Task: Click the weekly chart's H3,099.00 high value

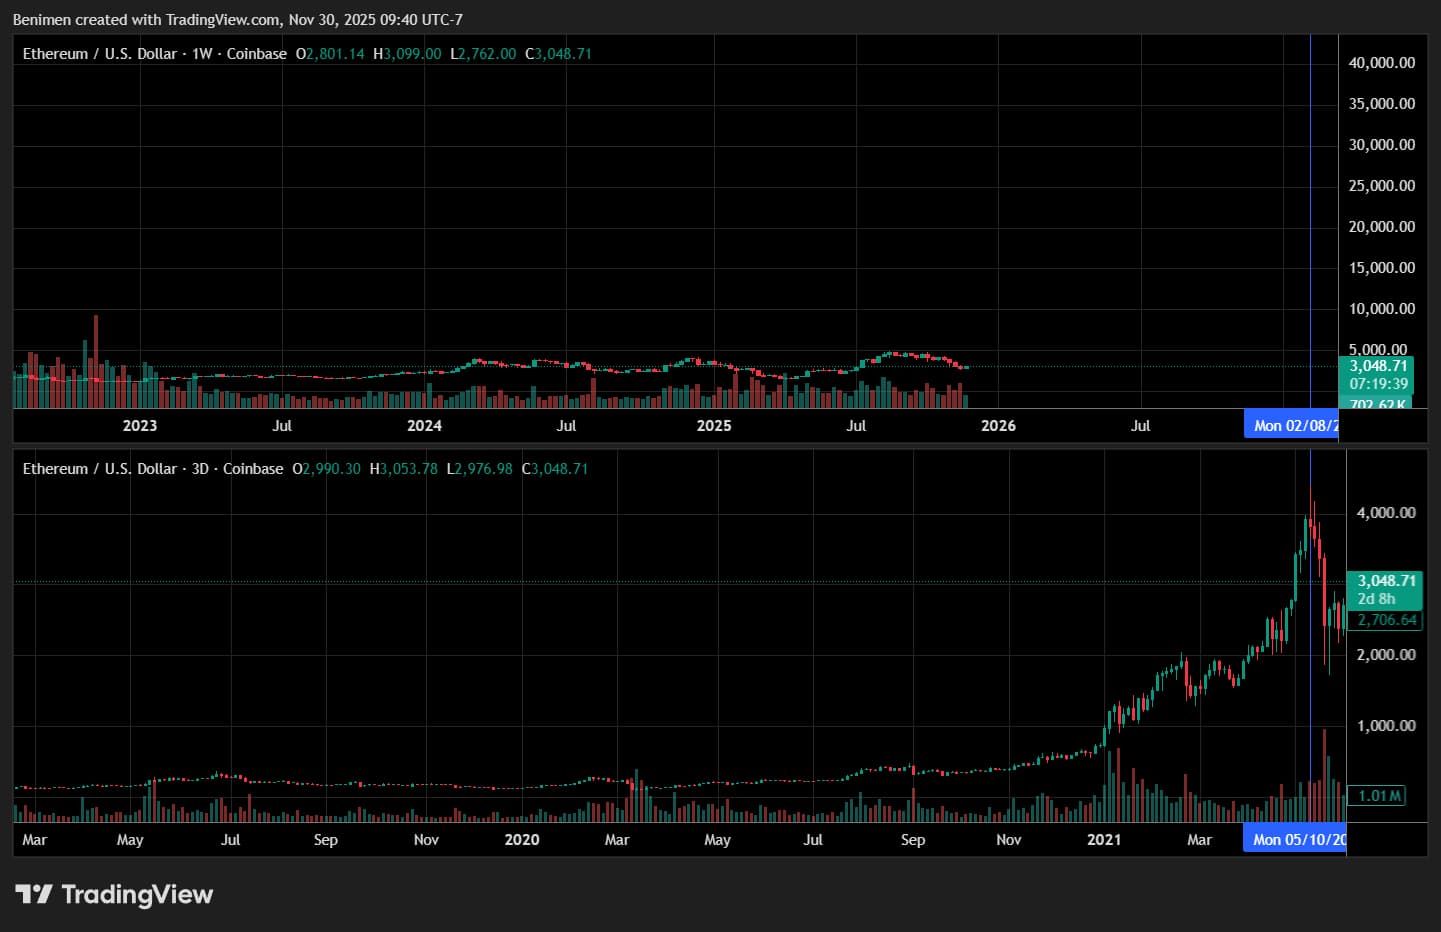Action: click(407, 54)
